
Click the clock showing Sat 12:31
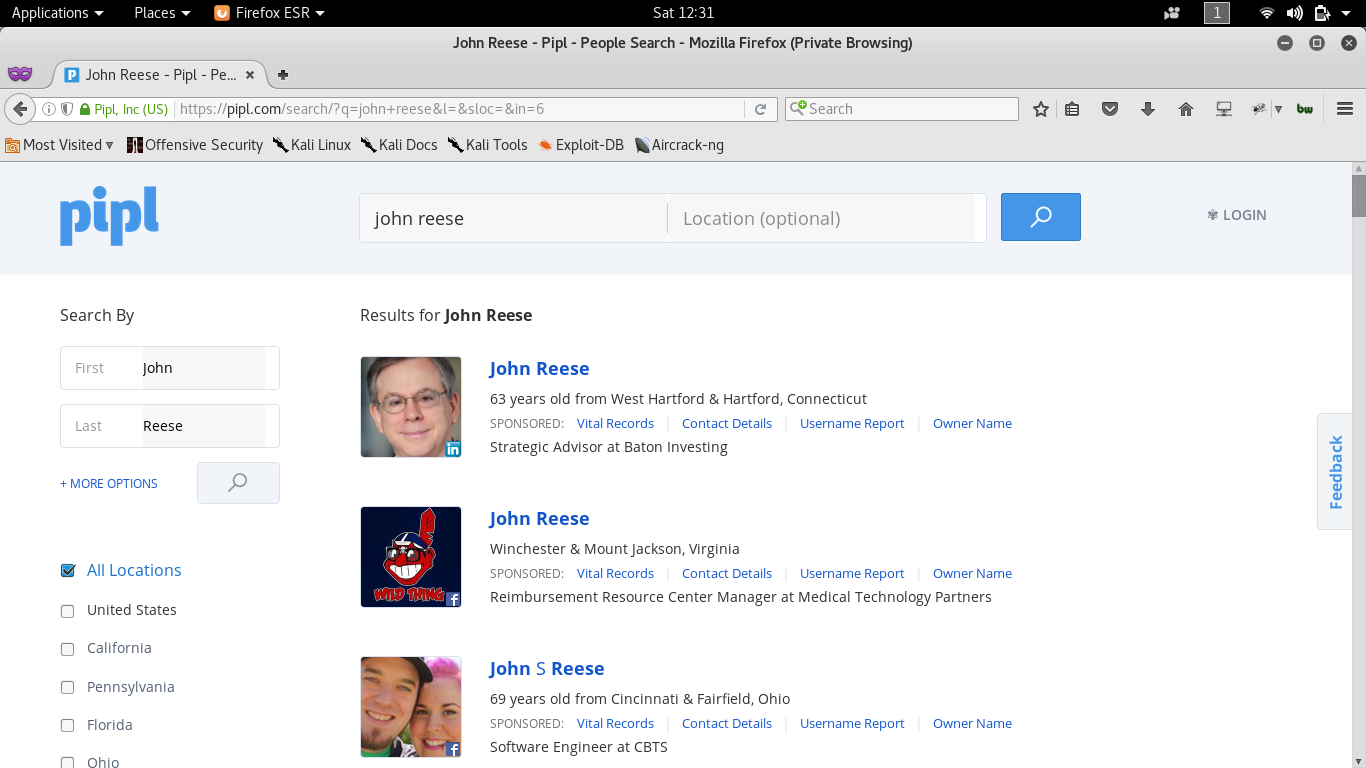pos(683,13)
